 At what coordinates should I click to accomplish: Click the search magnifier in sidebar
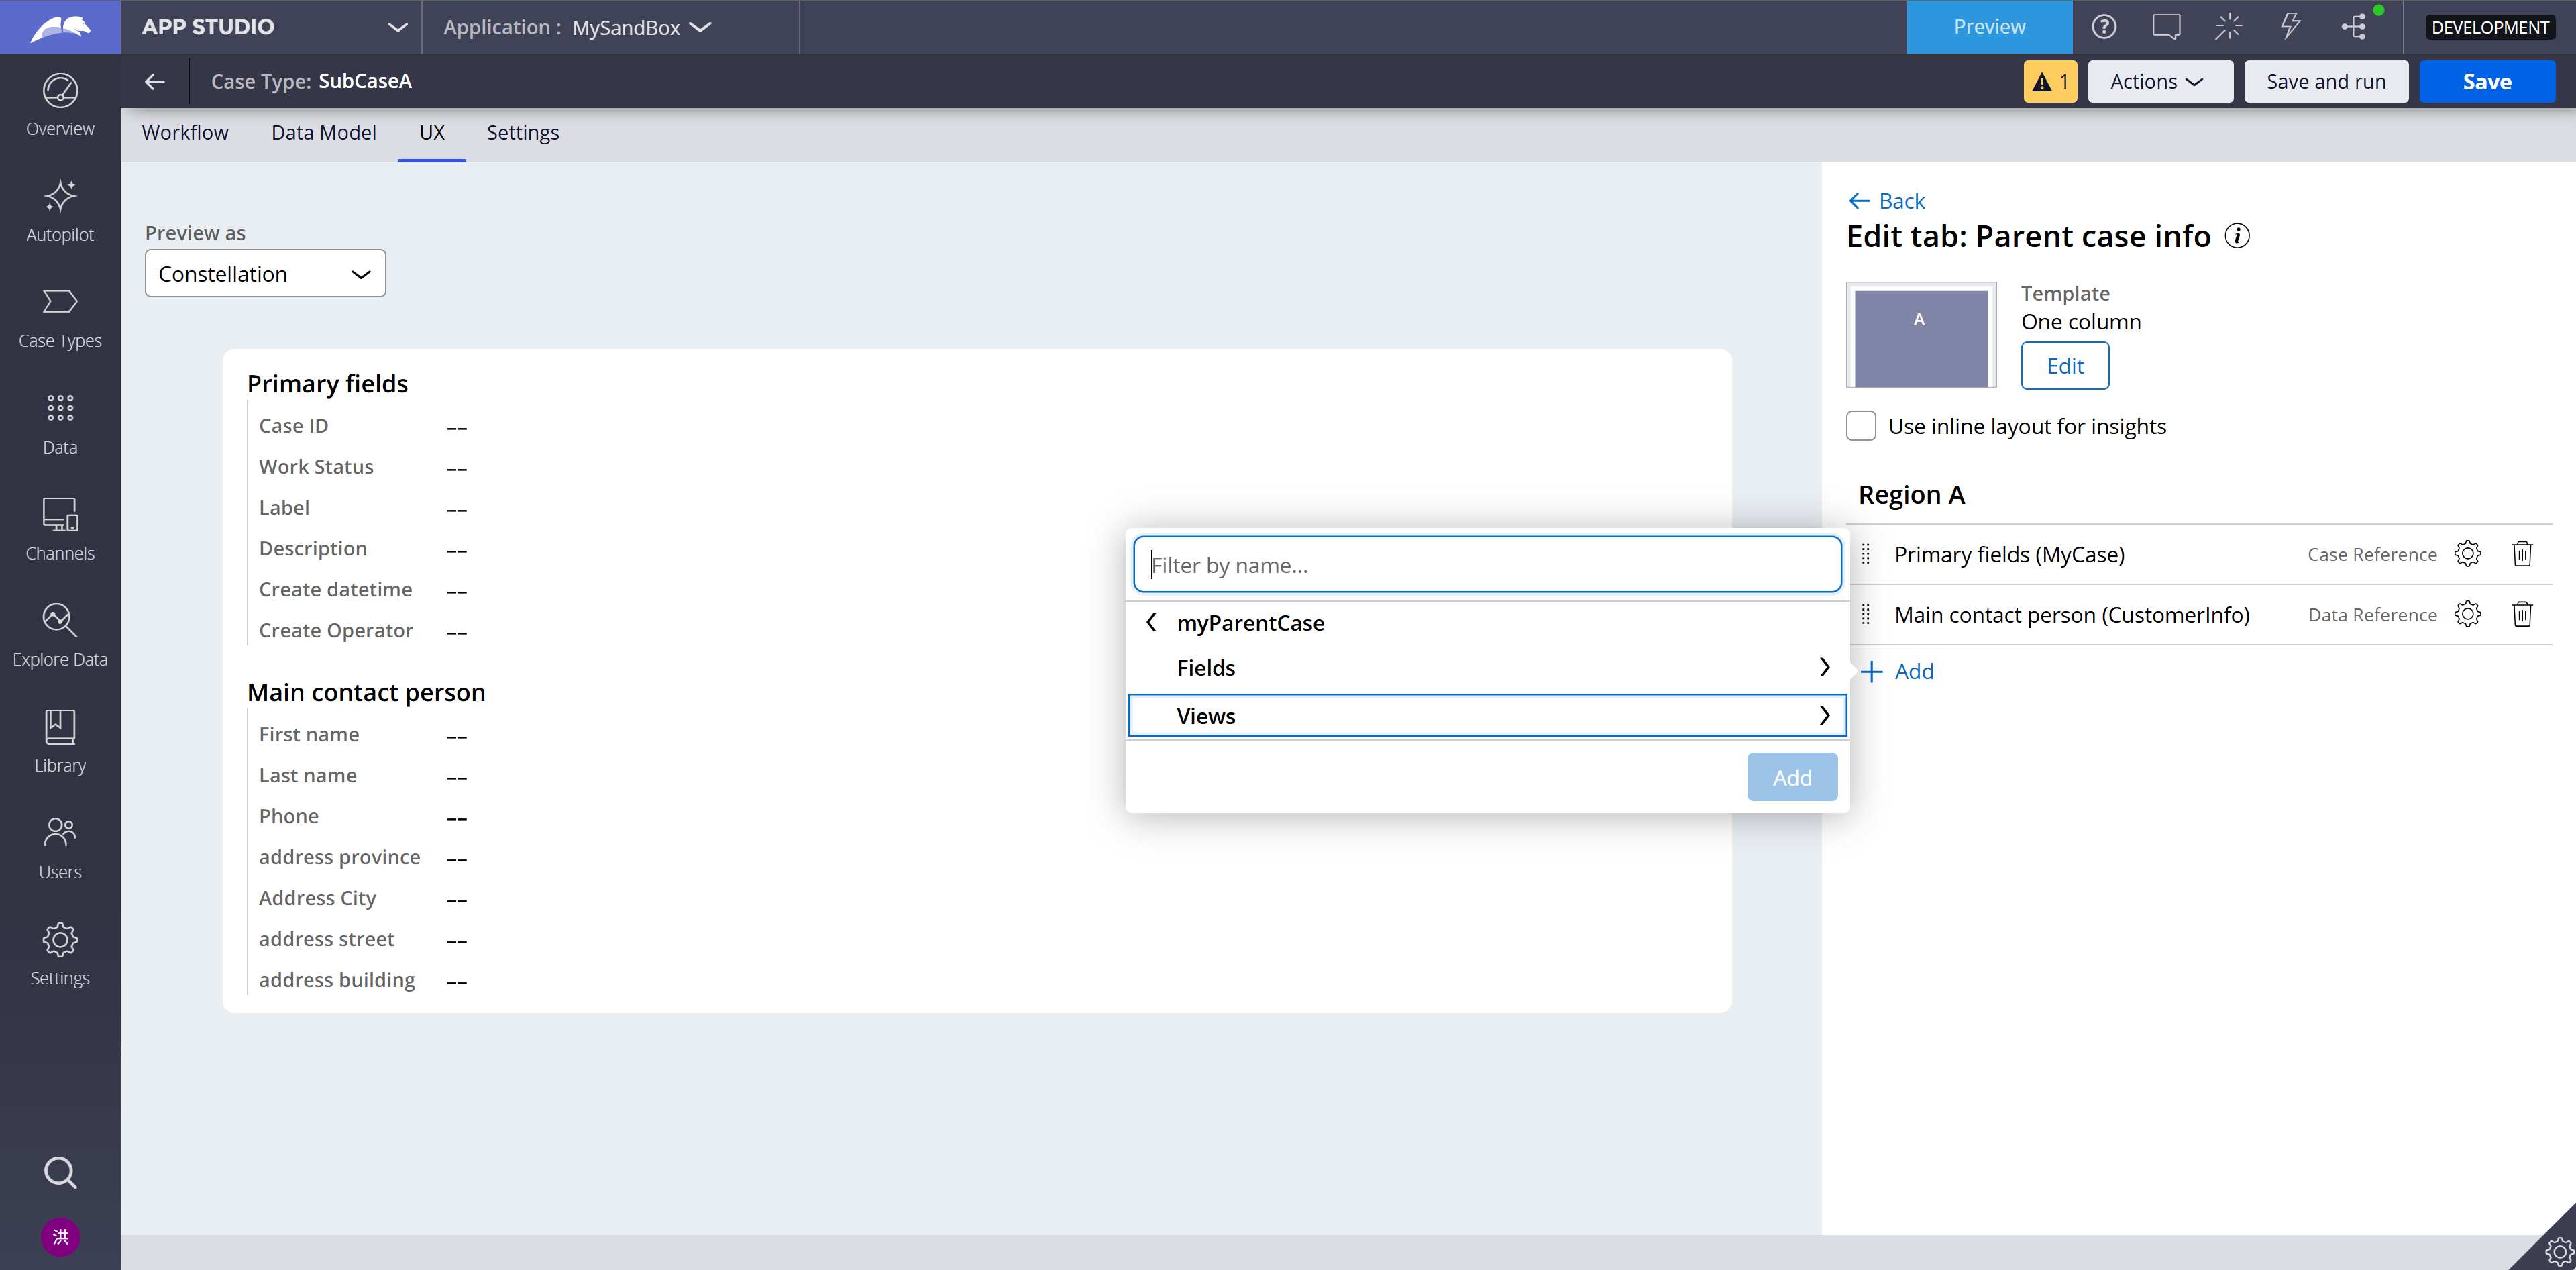[60, 1172]
